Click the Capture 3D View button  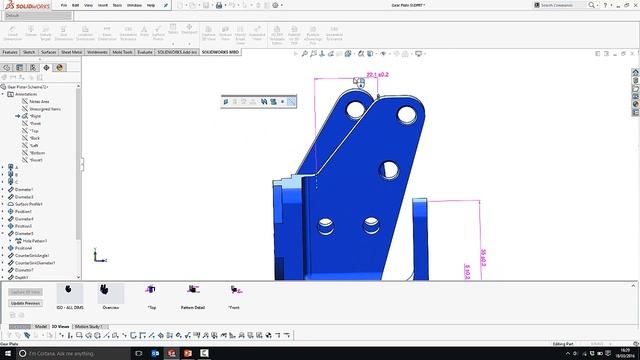tap(25, 292)
